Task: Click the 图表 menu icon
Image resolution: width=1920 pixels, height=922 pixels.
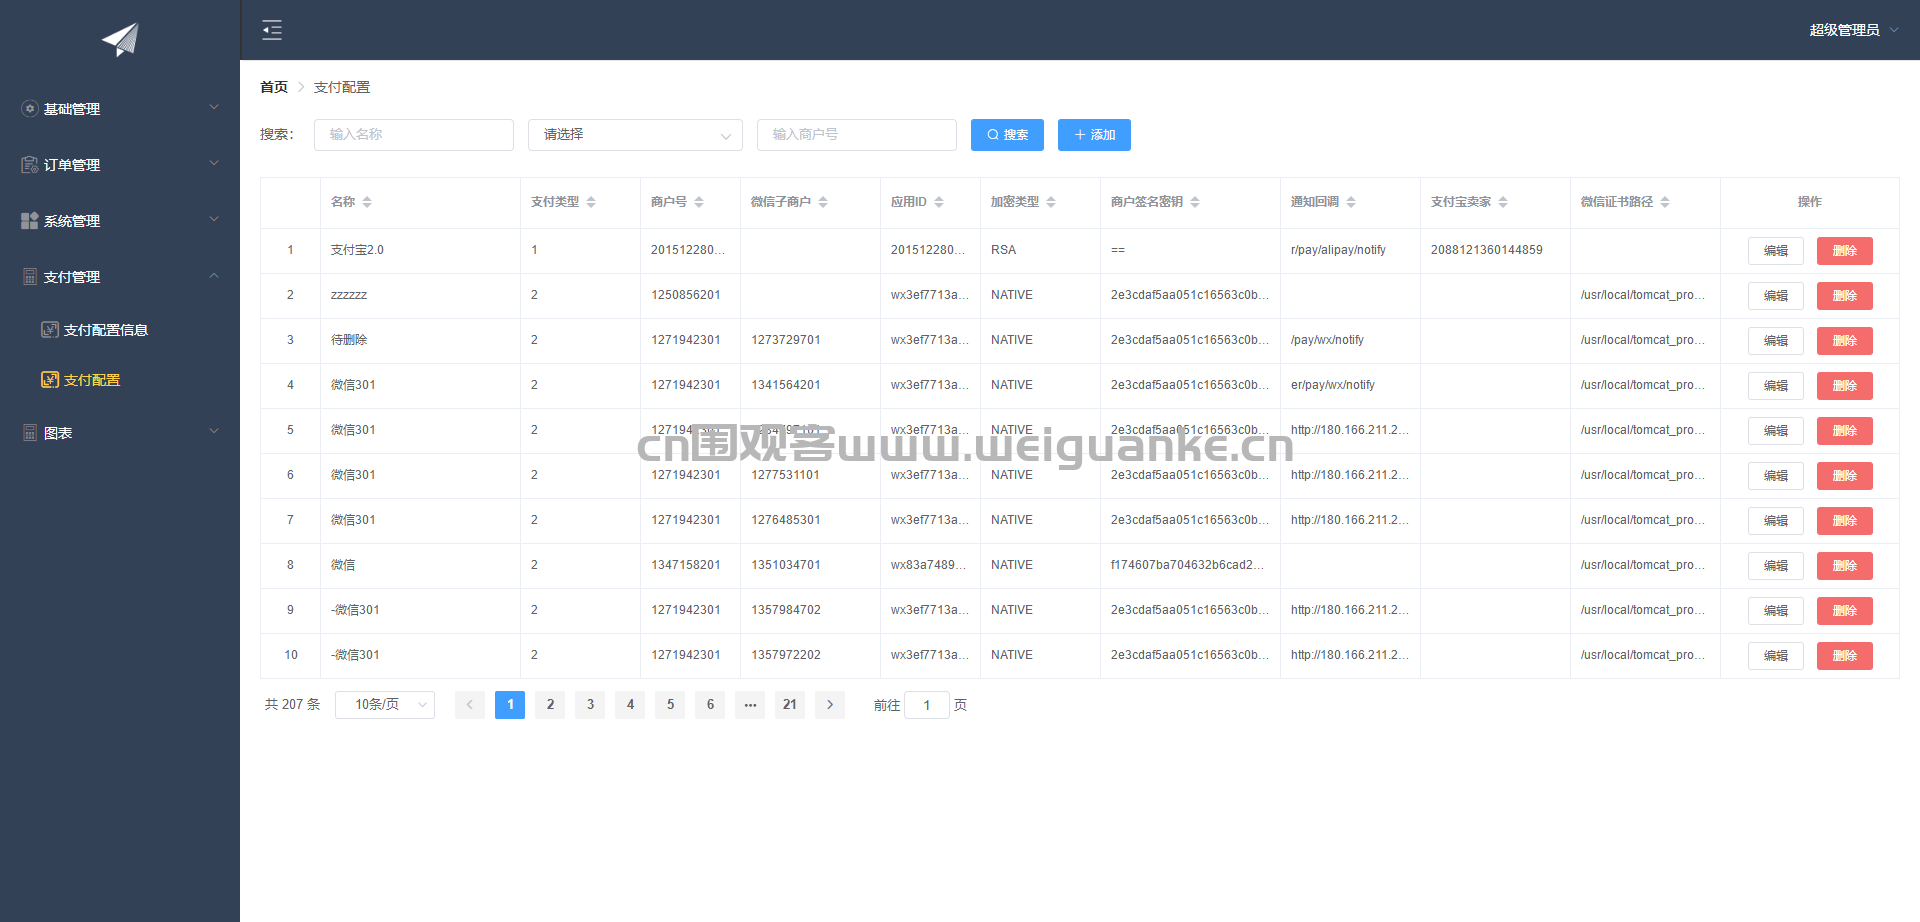Action: pyautogui.click(x=30, y=433)
